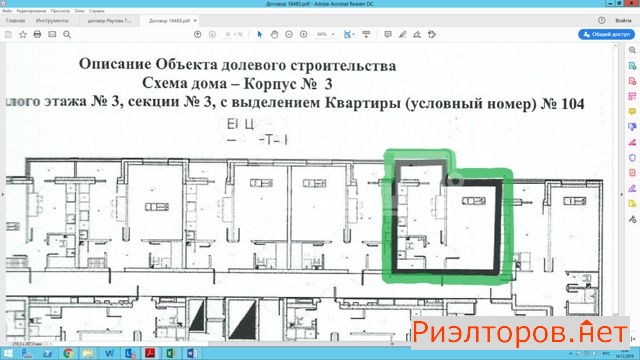Open search tool in right sidebar

(632, 50)
